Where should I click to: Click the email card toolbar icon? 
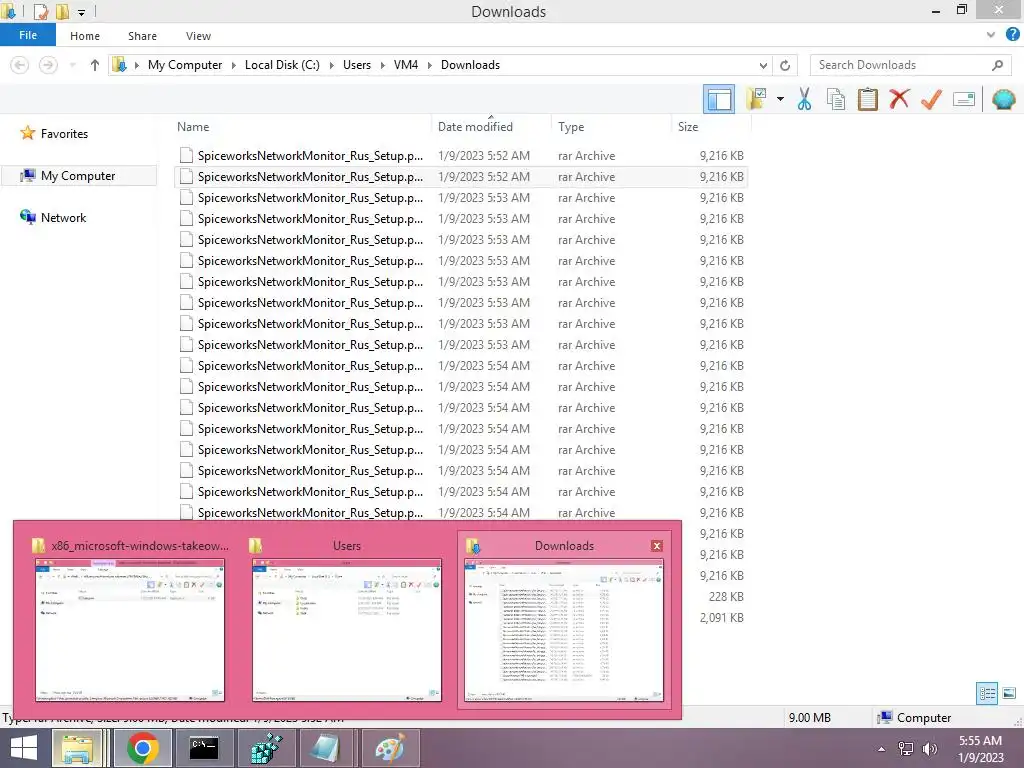963,99
